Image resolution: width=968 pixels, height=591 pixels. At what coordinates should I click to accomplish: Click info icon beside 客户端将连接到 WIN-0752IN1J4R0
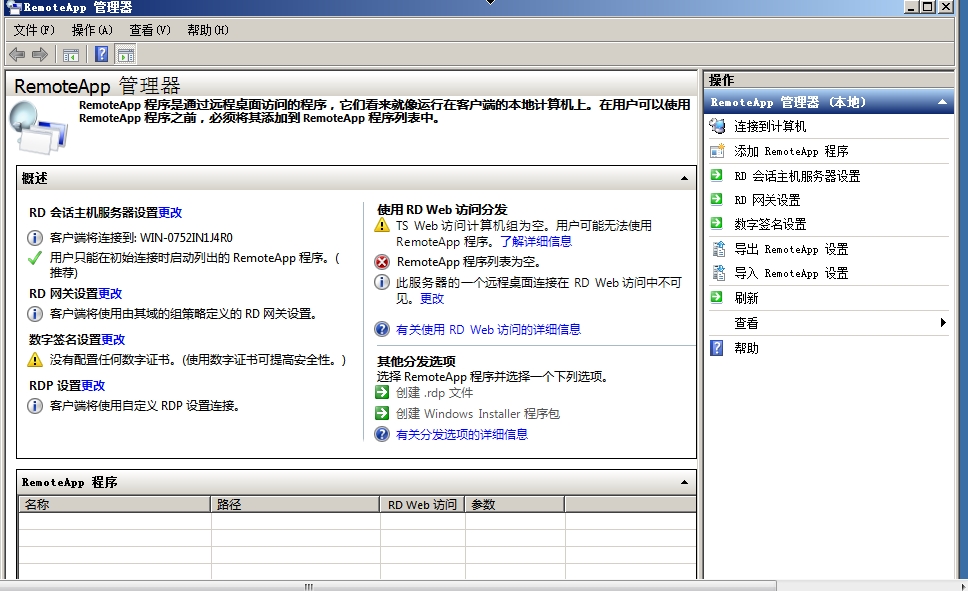35,238
